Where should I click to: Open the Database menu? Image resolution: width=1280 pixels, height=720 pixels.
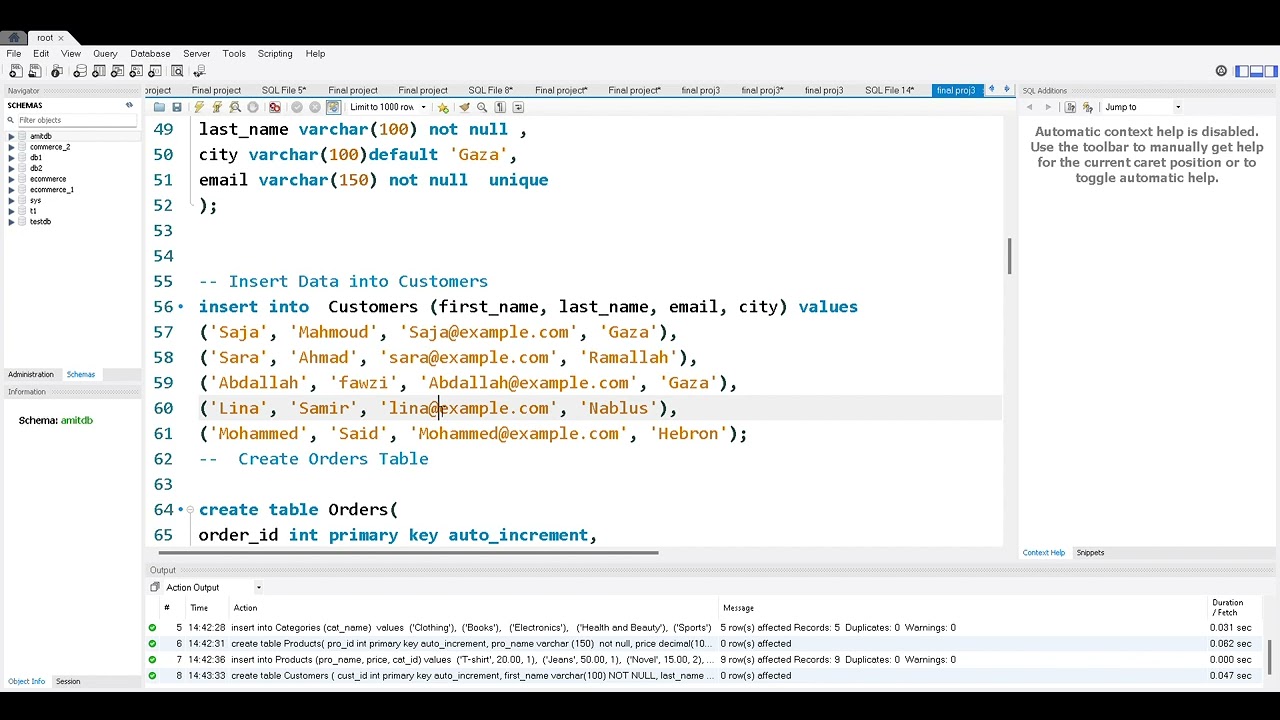[x=150, y=53]
